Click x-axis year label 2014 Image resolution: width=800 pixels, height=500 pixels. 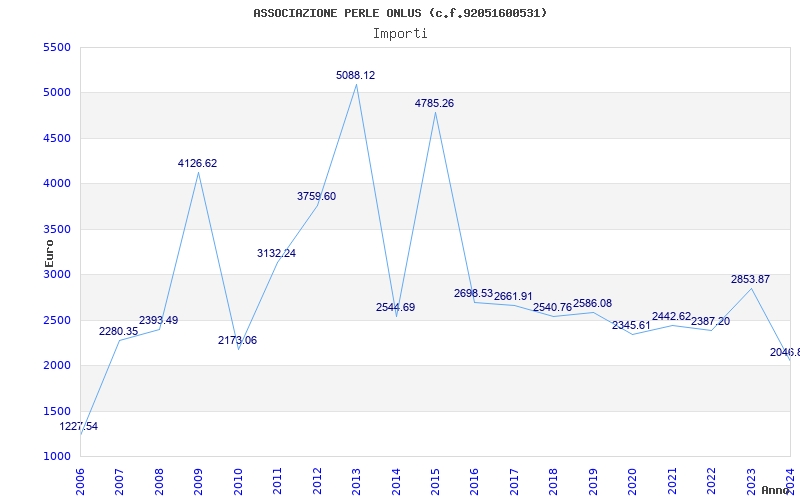pos(395,482)
